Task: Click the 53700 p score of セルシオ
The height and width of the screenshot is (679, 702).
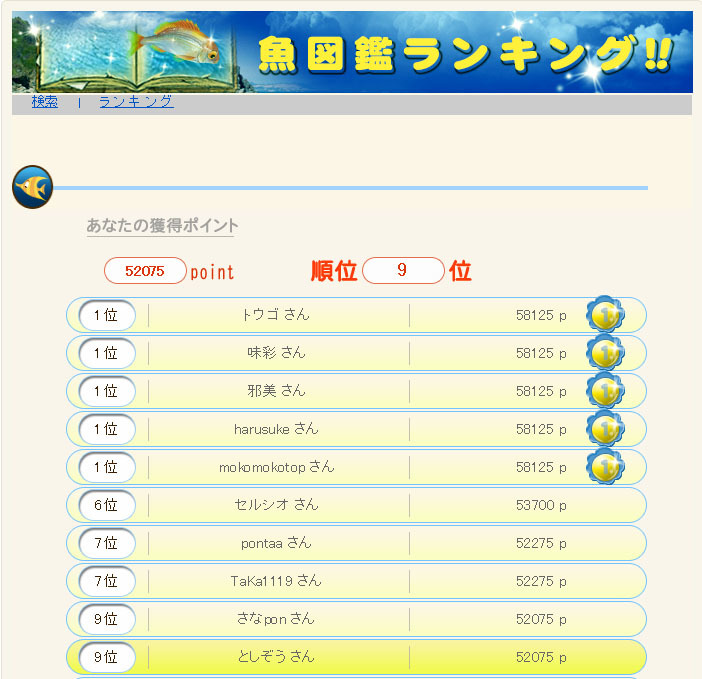Action: 541,505
